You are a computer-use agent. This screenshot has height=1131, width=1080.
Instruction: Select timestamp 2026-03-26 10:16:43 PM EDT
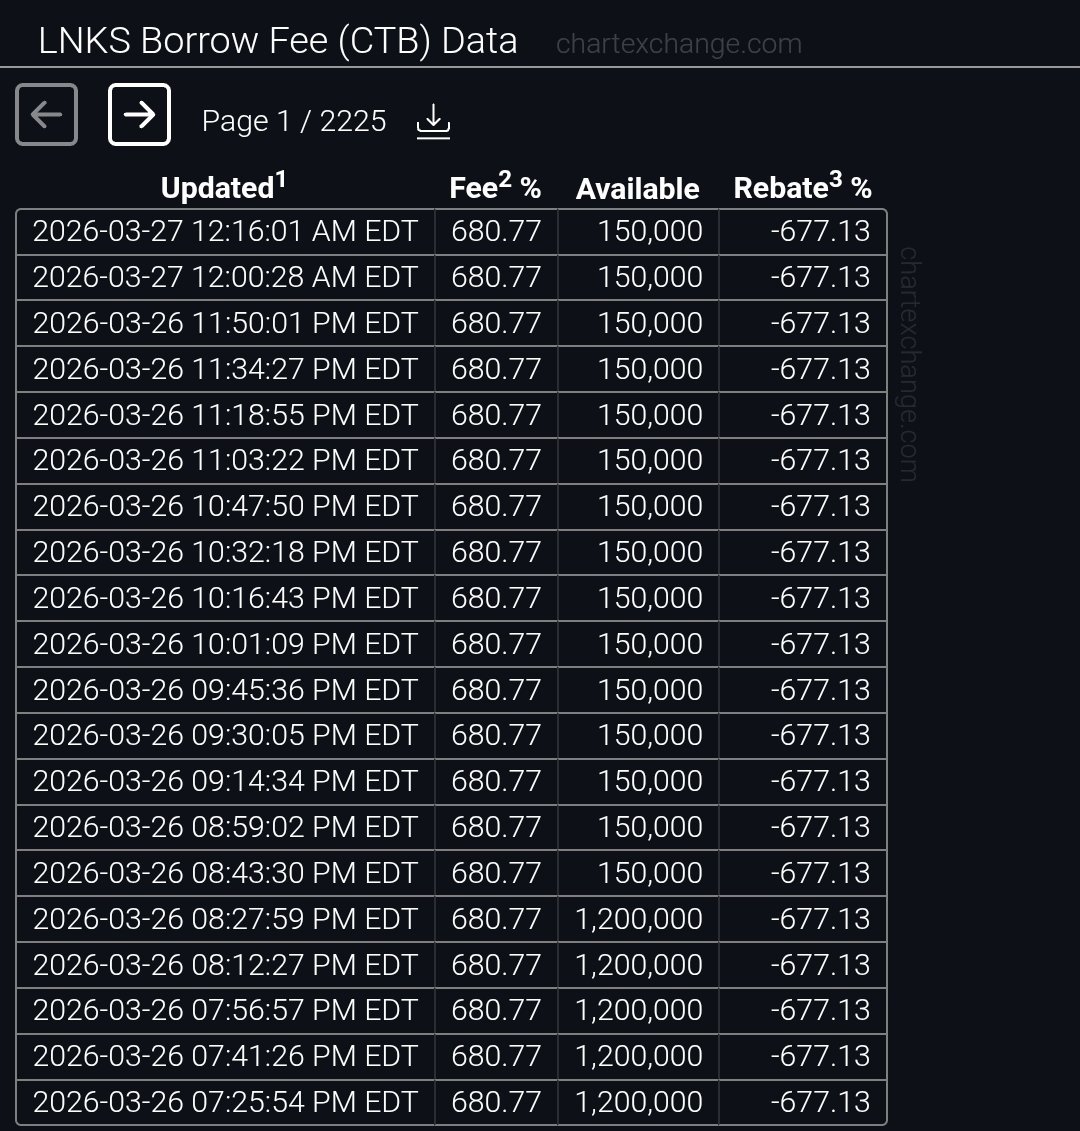(225, 598)
